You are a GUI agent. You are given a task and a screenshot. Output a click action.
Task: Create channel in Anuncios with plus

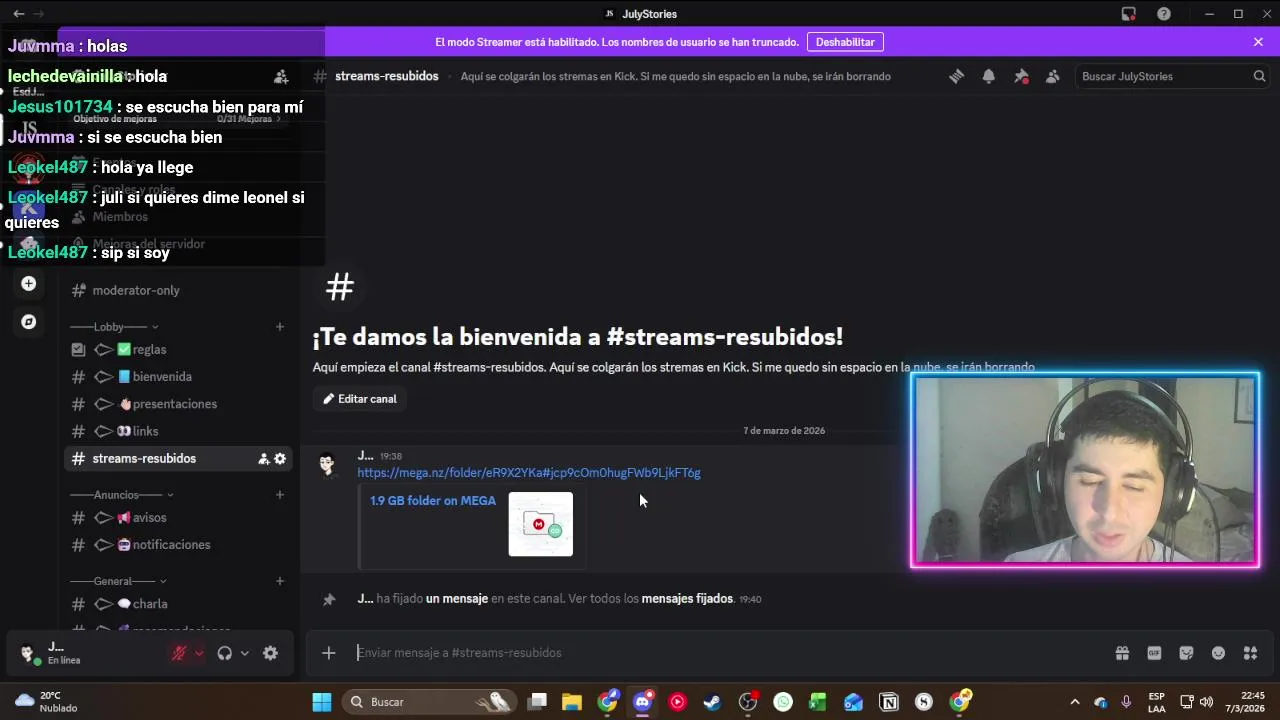pos(280,495)
